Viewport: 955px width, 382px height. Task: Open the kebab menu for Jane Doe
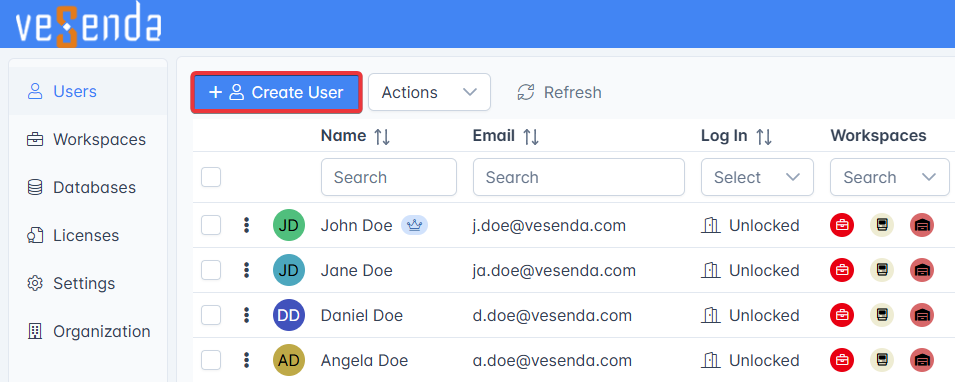pyautogui.click(x=246, y=270)
